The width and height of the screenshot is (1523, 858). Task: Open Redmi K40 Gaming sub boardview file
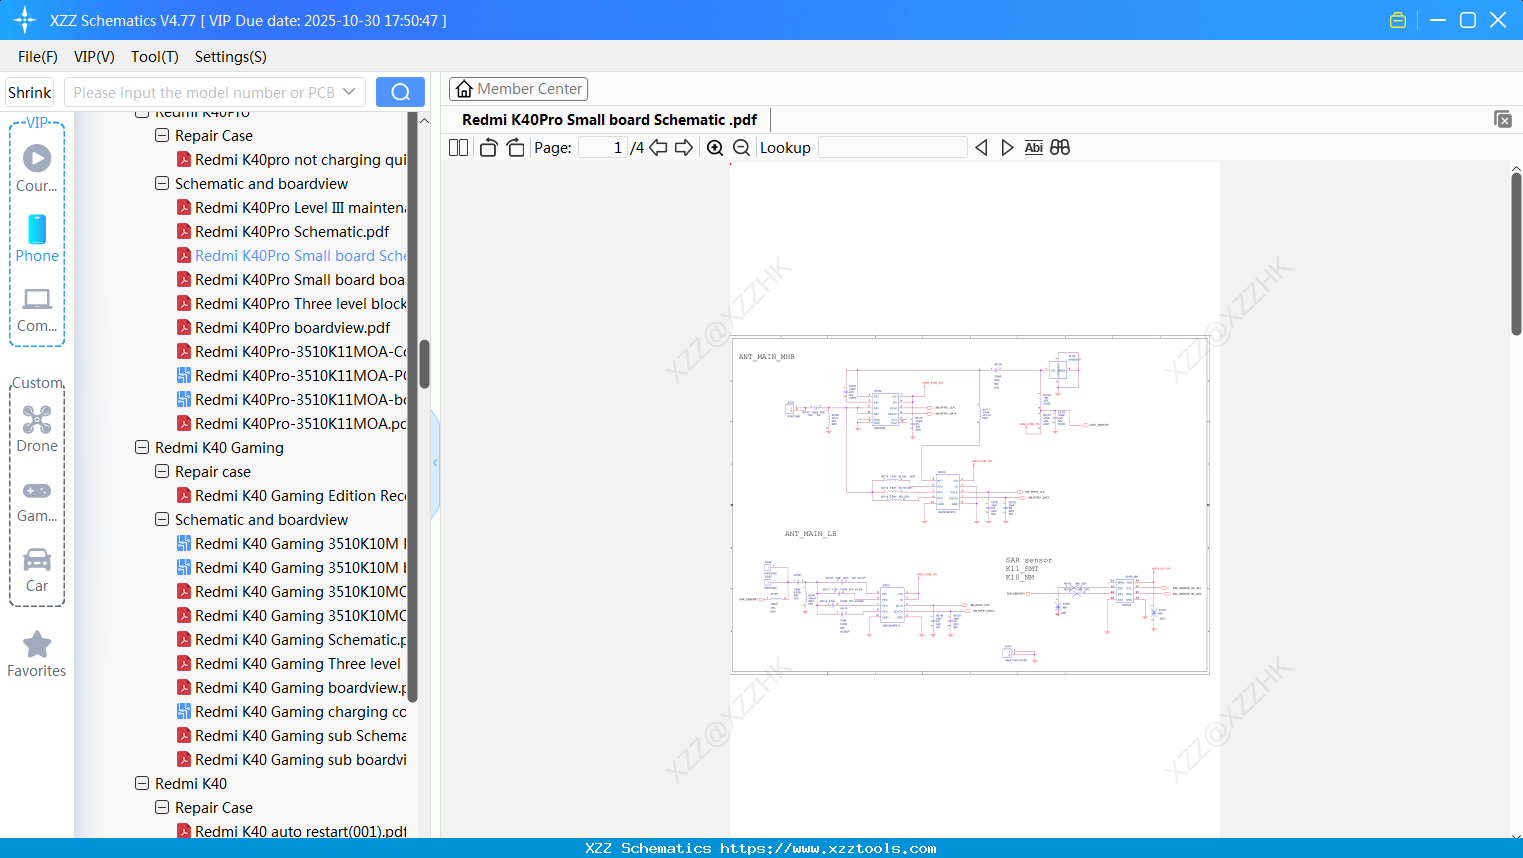(x=292, y=760)
